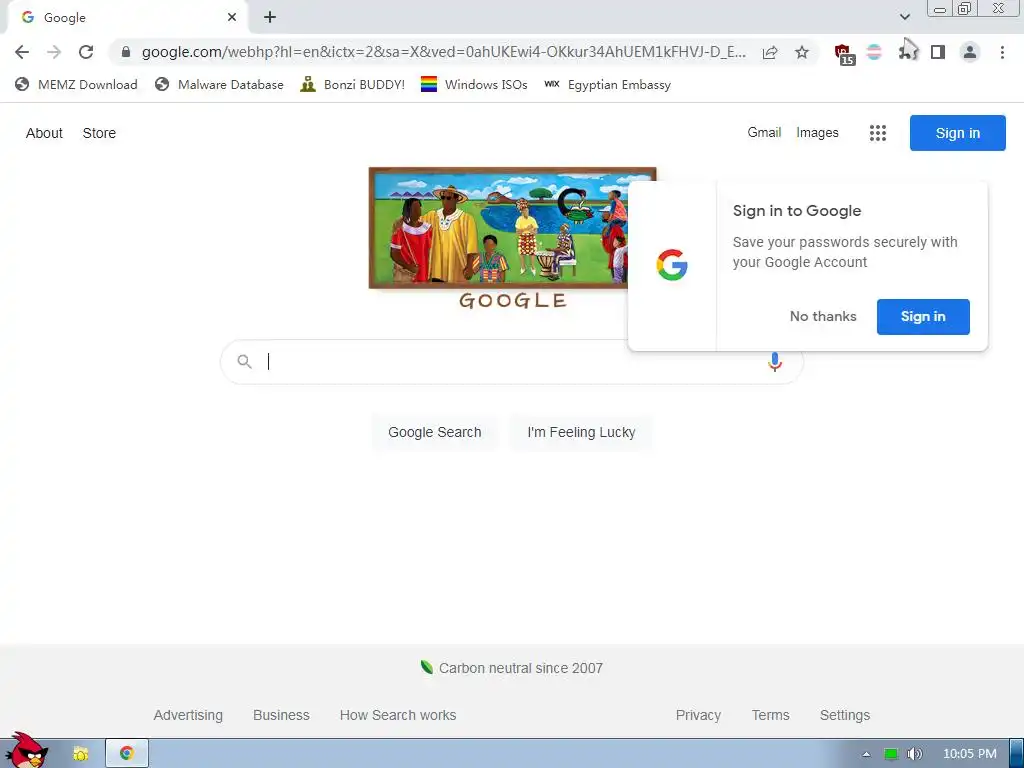This screenshot has height=768, width=1024.
Task: Click the Google logo in the sign-in popup
Action: (672, 265)
